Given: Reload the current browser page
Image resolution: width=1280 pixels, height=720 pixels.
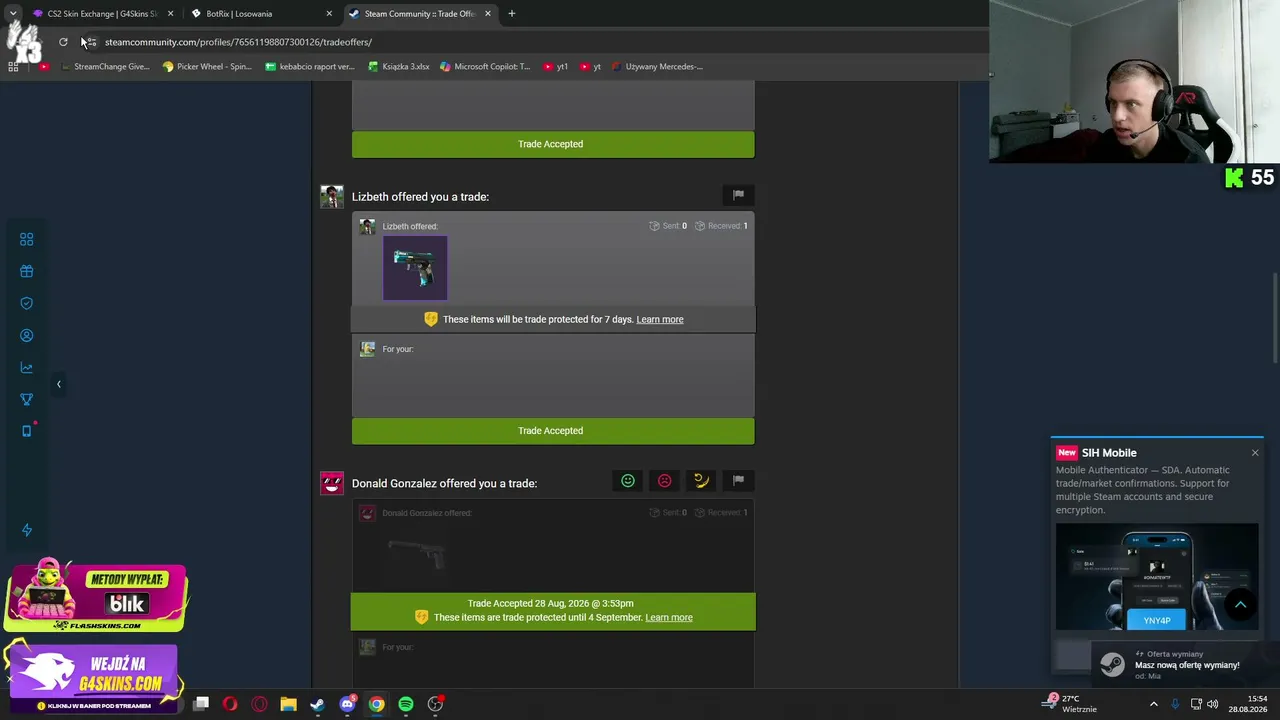Looking at the screenshot, I should (x=63, y=42).
